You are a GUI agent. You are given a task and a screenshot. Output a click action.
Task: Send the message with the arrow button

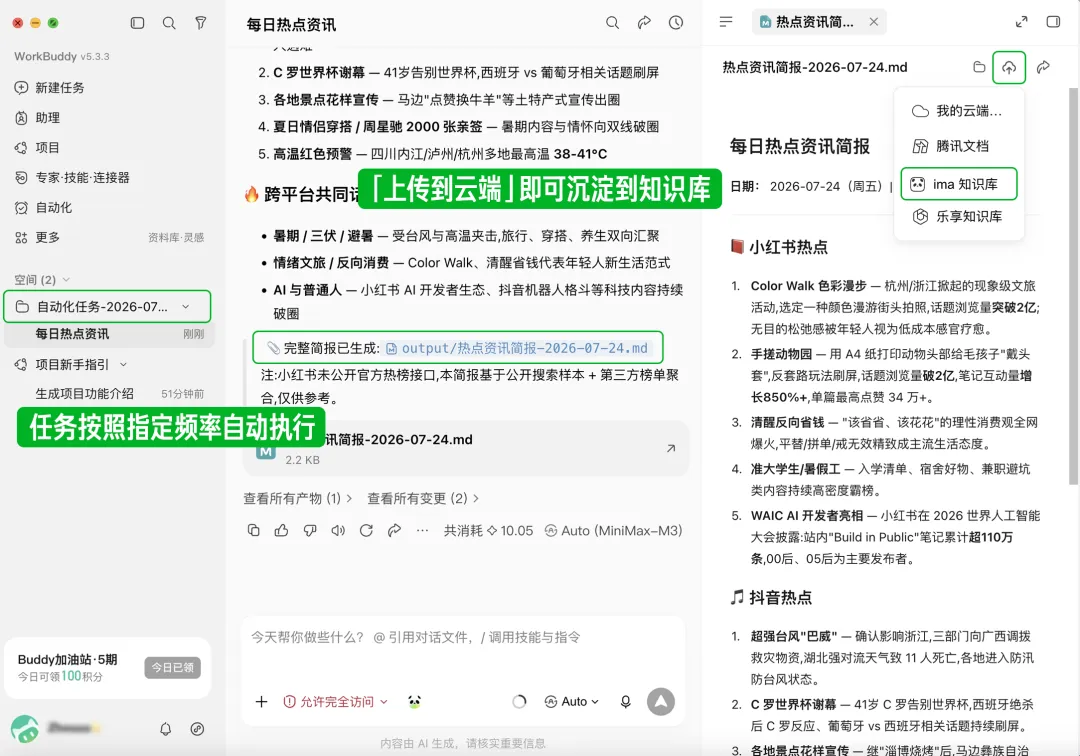coord(661,702)
